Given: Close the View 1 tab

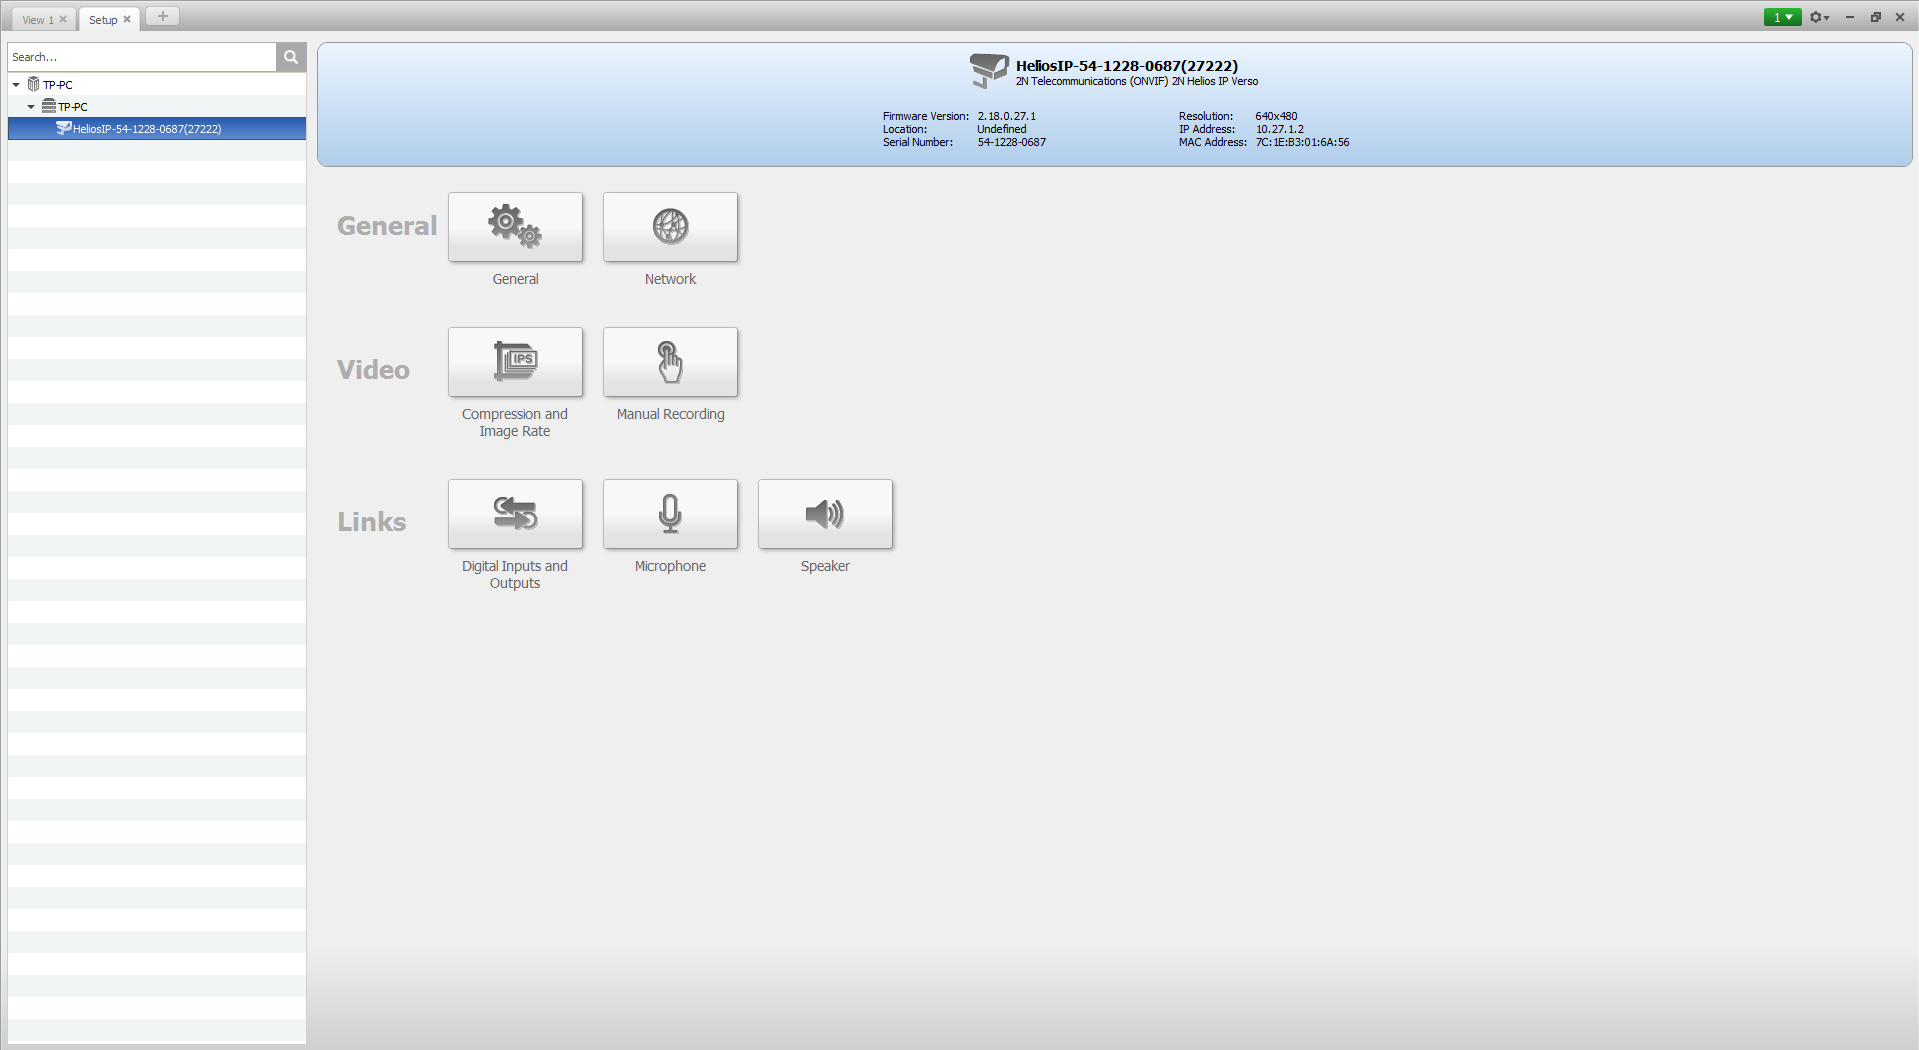Looking at the screenshot, I should click(63, 20).
